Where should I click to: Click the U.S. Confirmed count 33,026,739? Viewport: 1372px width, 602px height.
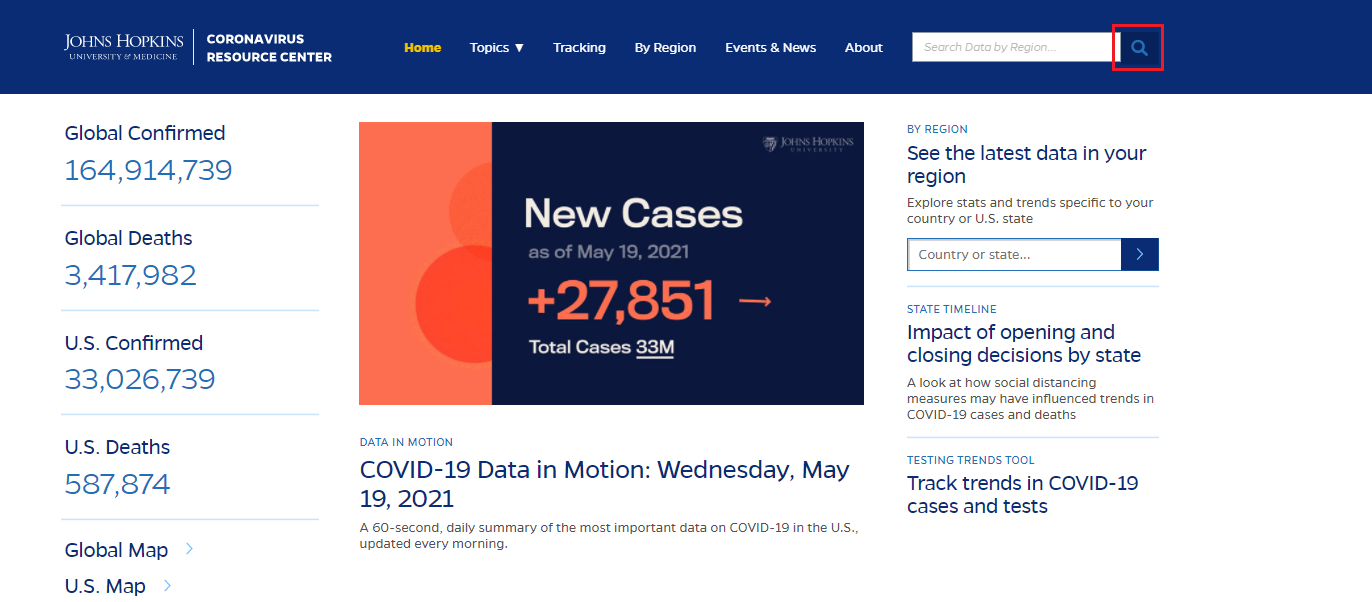point(140,379)
